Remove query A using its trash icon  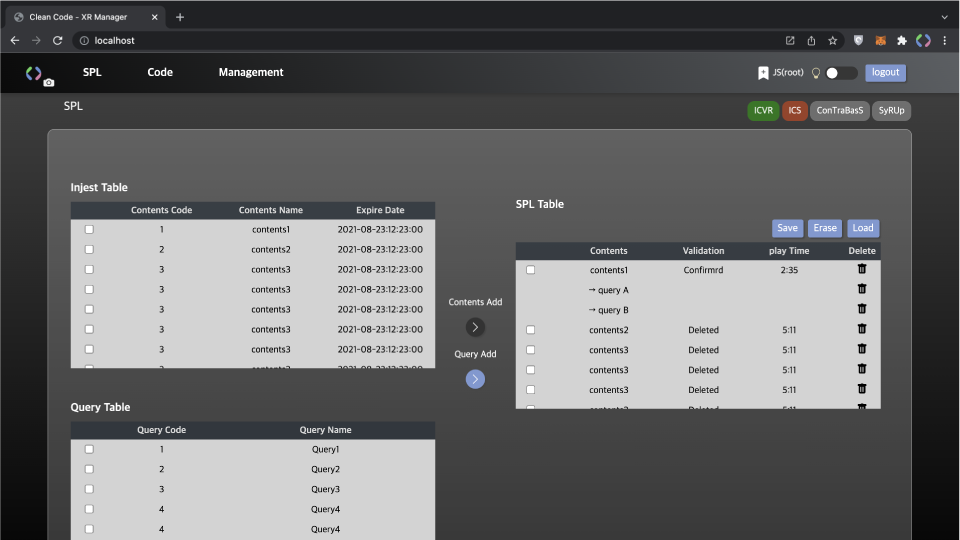[862, 289]
